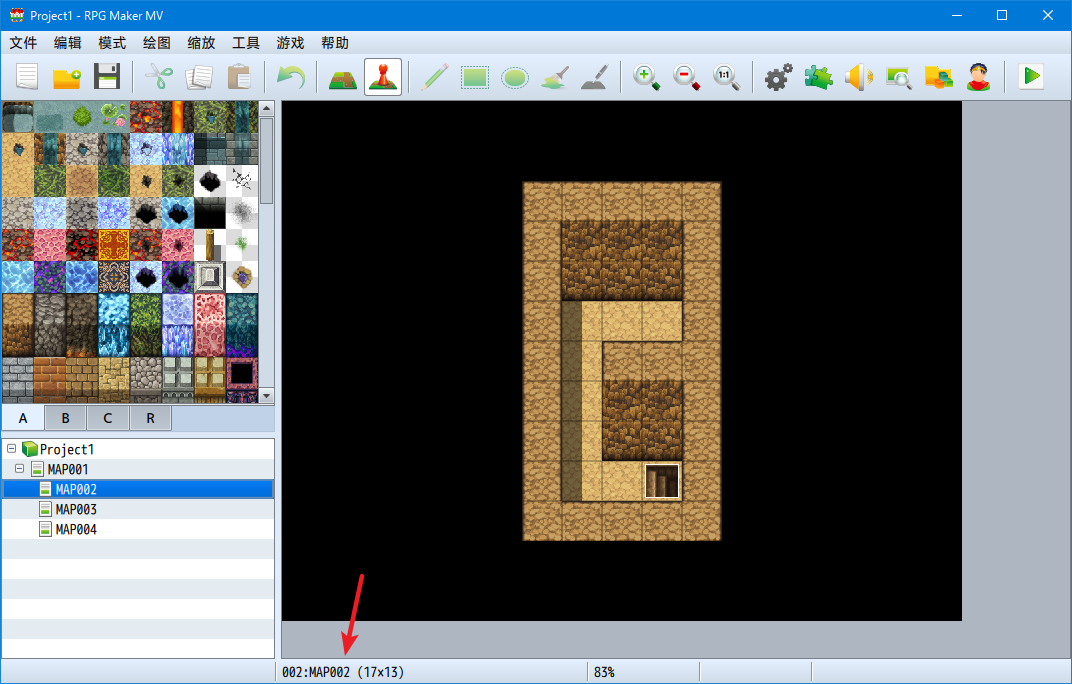This screenshot has height=684, width=1072.
Task: Switch to tileset tab B
Action: pos(66,418)
